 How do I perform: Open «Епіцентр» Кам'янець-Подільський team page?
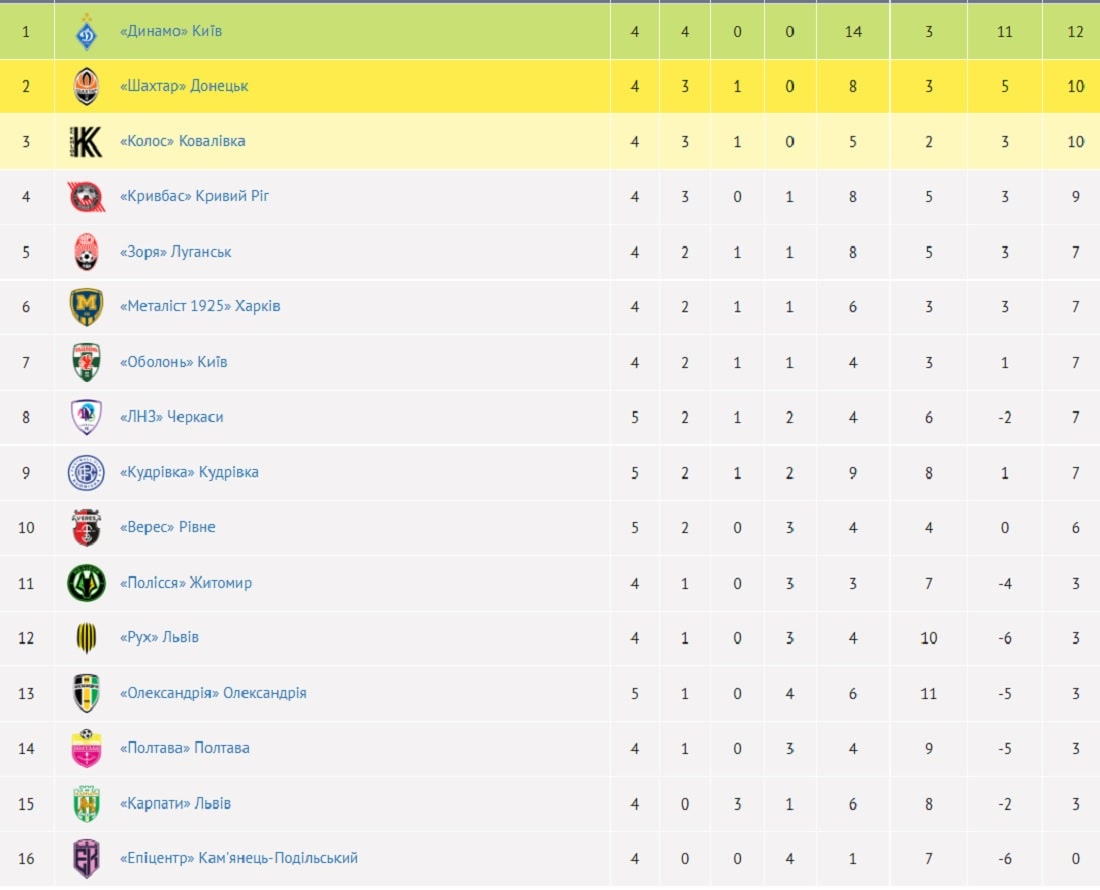point(239,858)
